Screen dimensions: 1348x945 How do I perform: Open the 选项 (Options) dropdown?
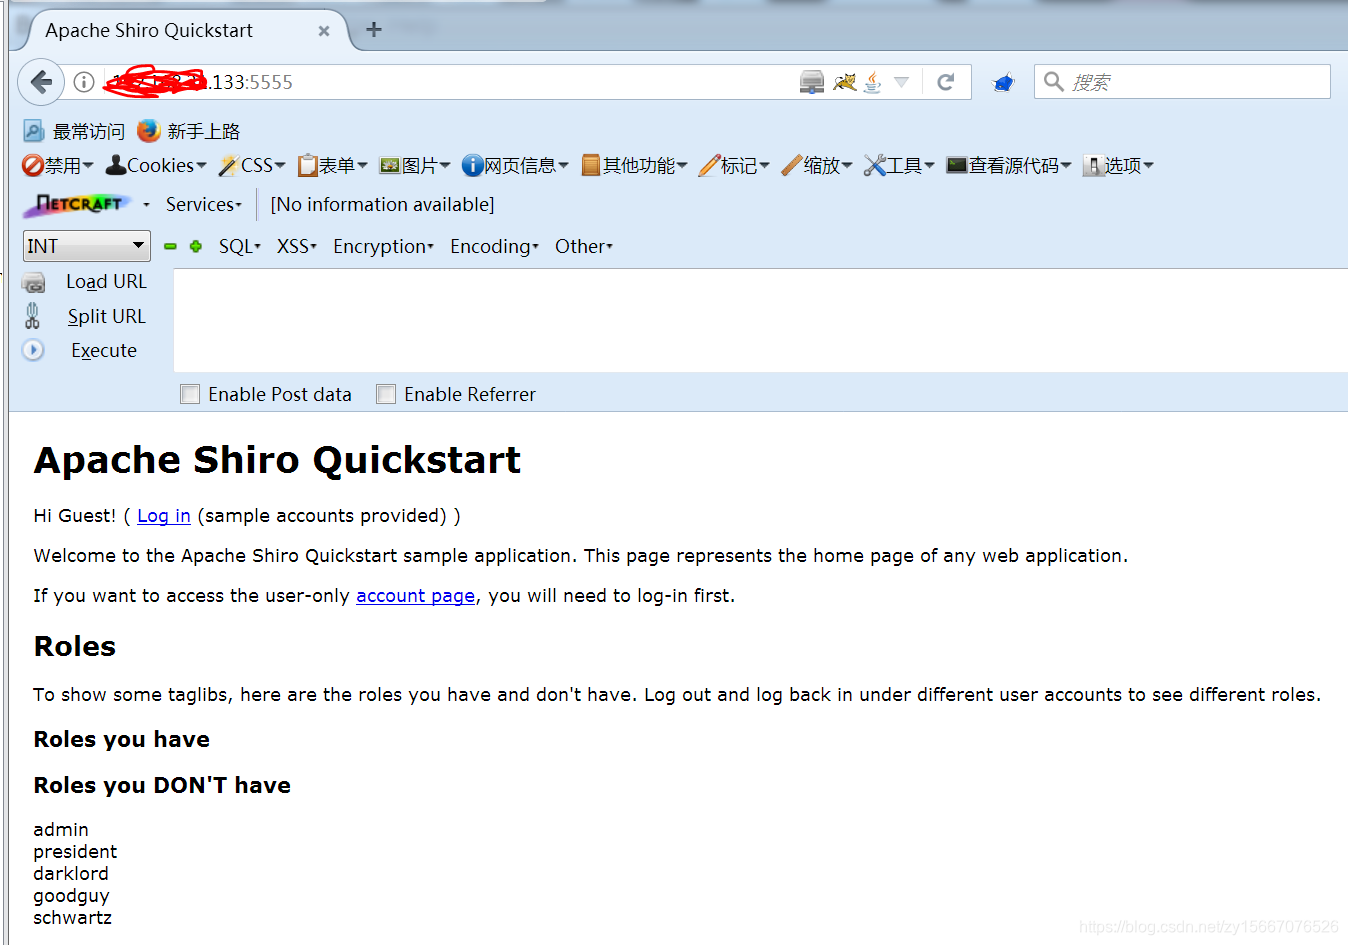tap(1118, 166)
